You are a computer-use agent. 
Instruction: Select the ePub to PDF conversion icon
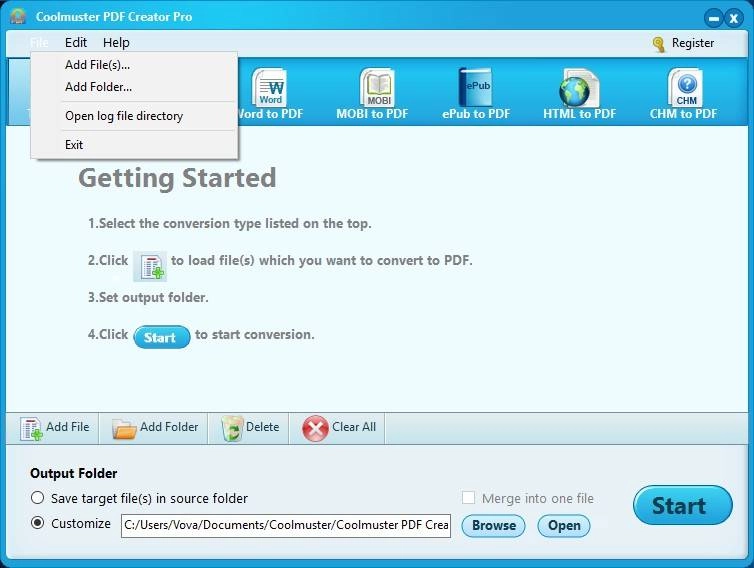pos(475,88)
